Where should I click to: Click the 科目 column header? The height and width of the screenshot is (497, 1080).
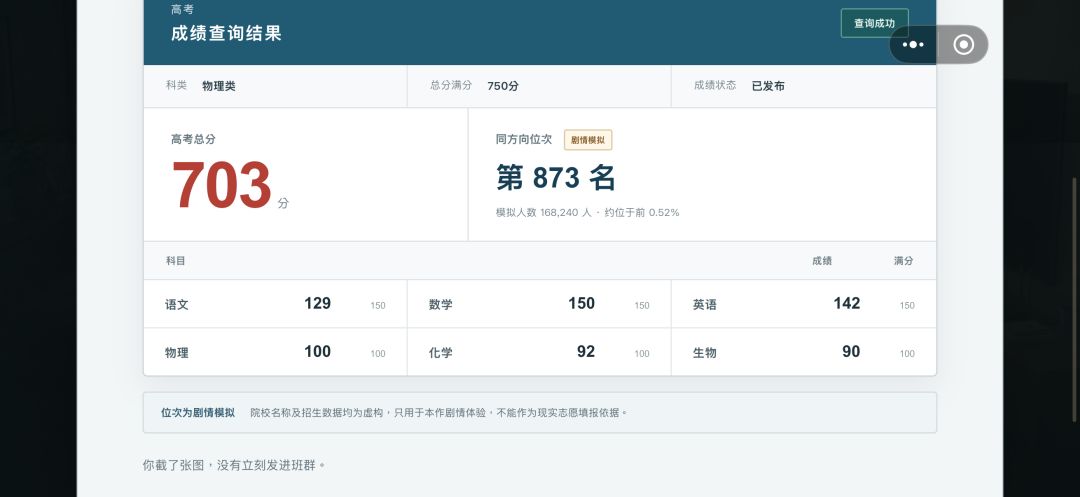coord(176,261)
